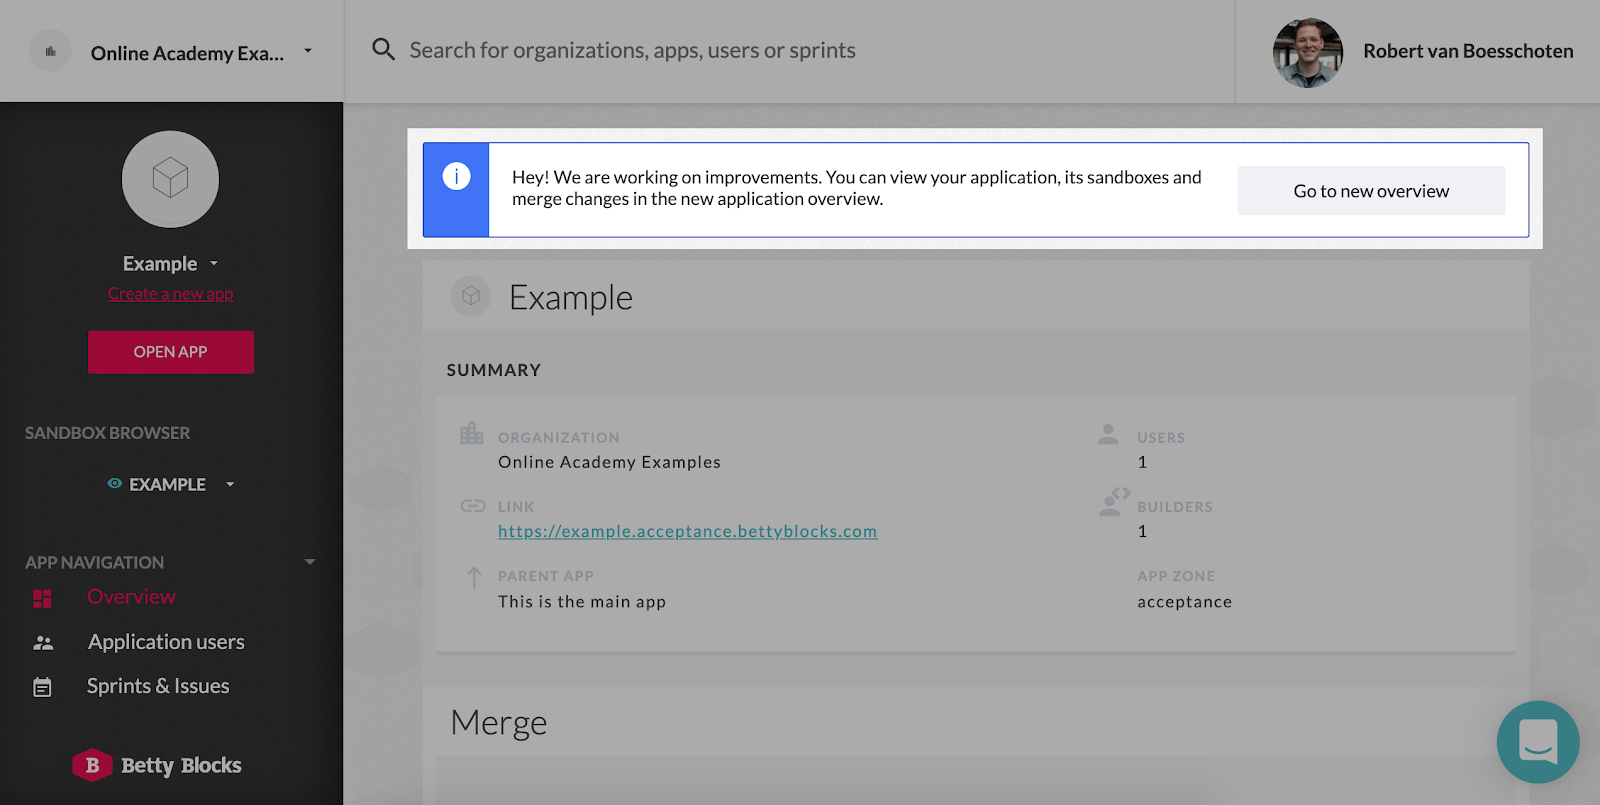Open the organization logo icon in header

point(50,51)
